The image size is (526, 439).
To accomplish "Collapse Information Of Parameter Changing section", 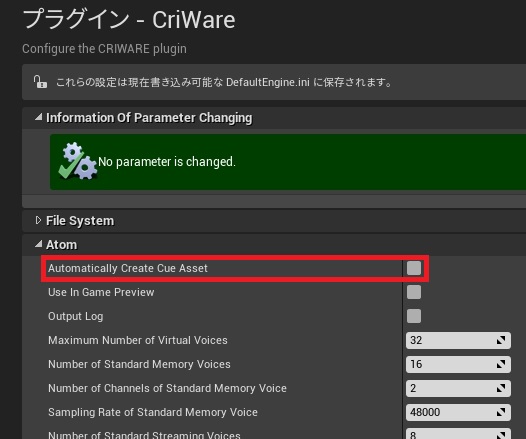I will [x=39, y=117].
